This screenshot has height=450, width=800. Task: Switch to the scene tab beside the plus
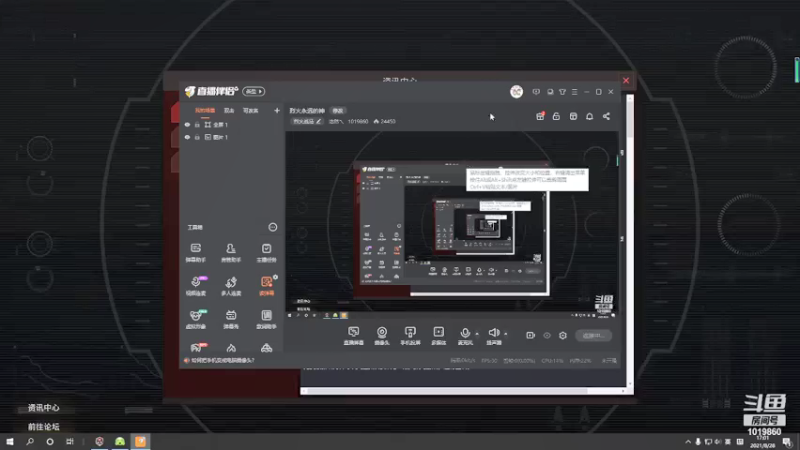(x=251, y=110)
